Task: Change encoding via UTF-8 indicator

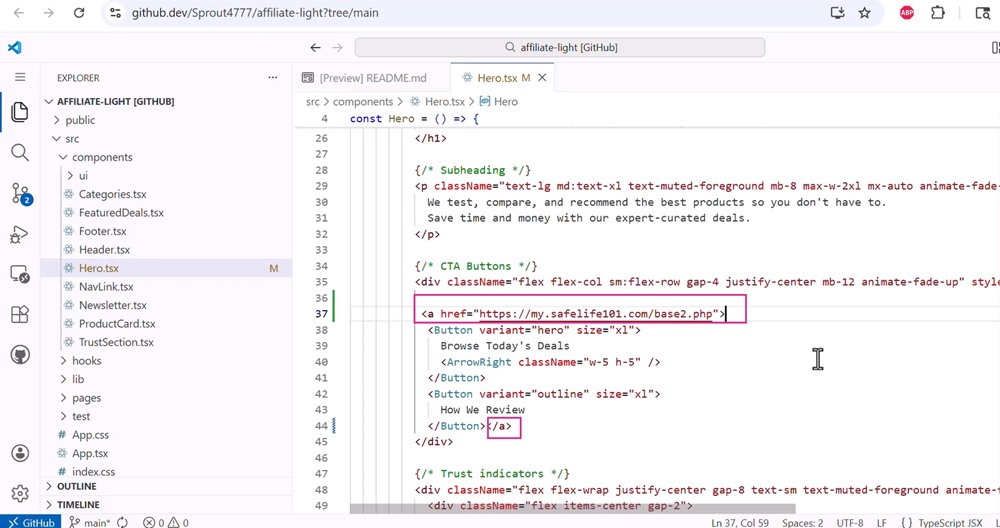Action: pos(849,522)
